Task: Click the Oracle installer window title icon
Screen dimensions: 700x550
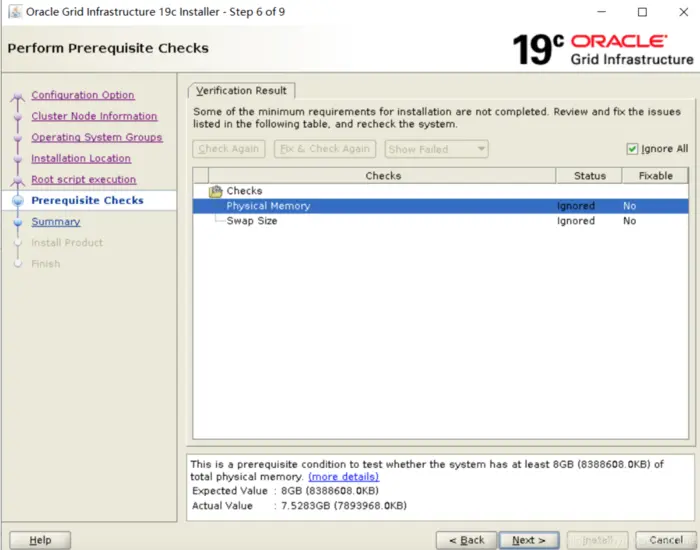Action: [15, 12]
